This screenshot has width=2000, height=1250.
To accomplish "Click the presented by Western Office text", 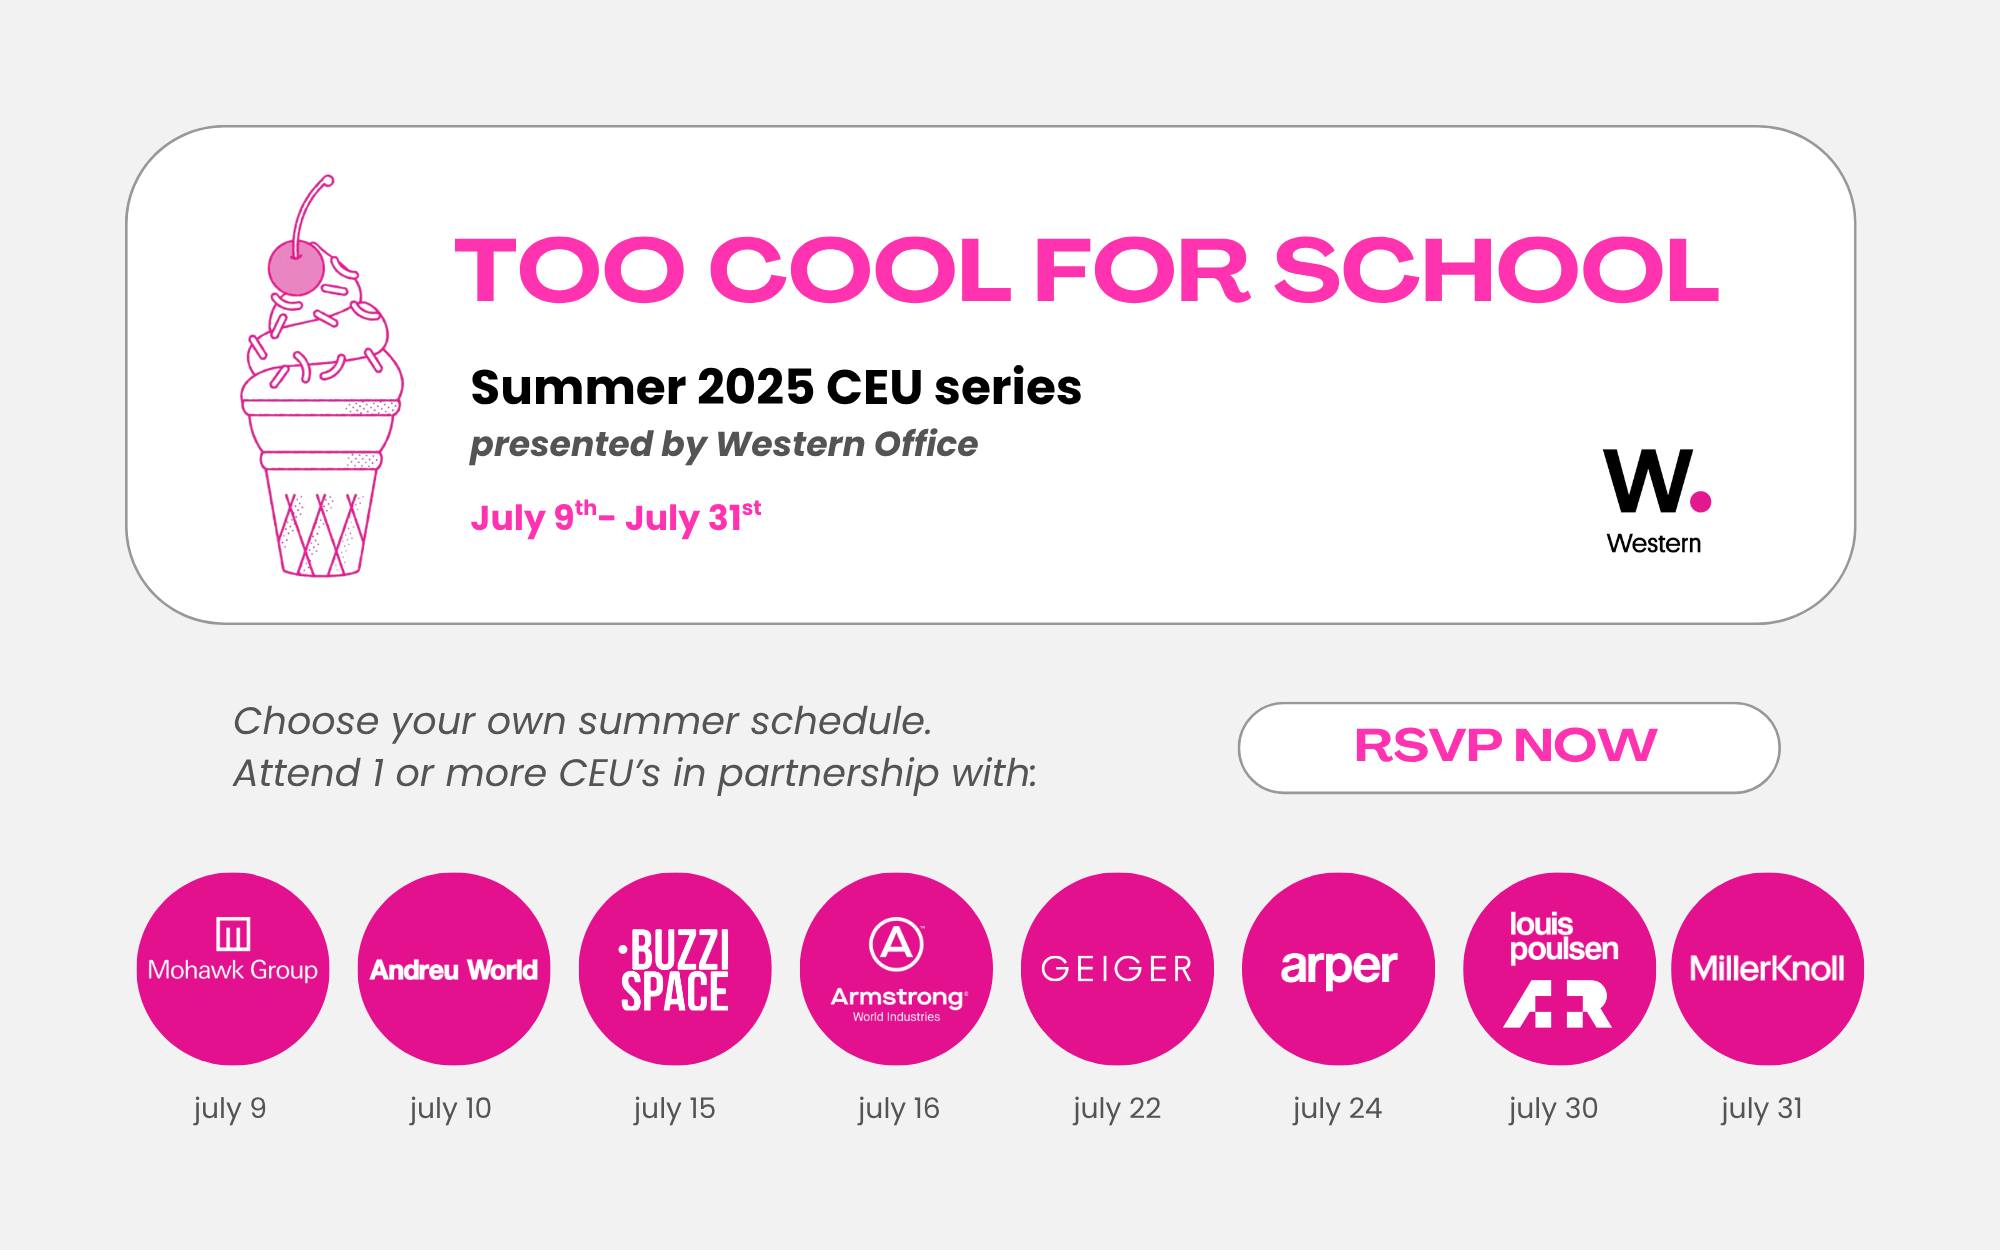I will point(724,445).
